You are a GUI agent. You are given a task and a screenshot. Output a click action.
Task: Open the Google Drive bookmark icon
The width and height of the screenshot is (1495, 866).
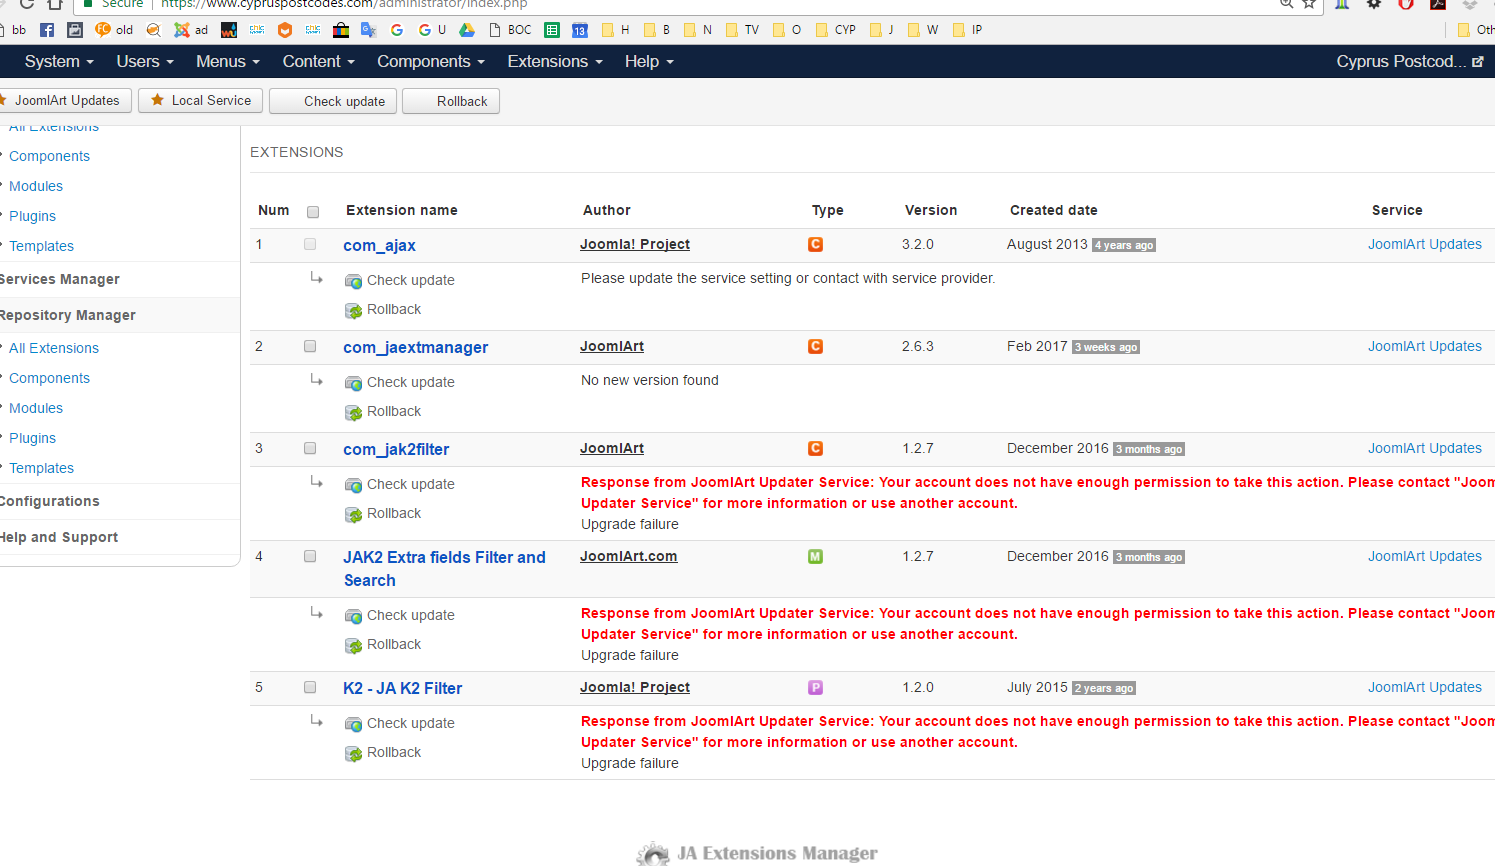tap(467, 30)
